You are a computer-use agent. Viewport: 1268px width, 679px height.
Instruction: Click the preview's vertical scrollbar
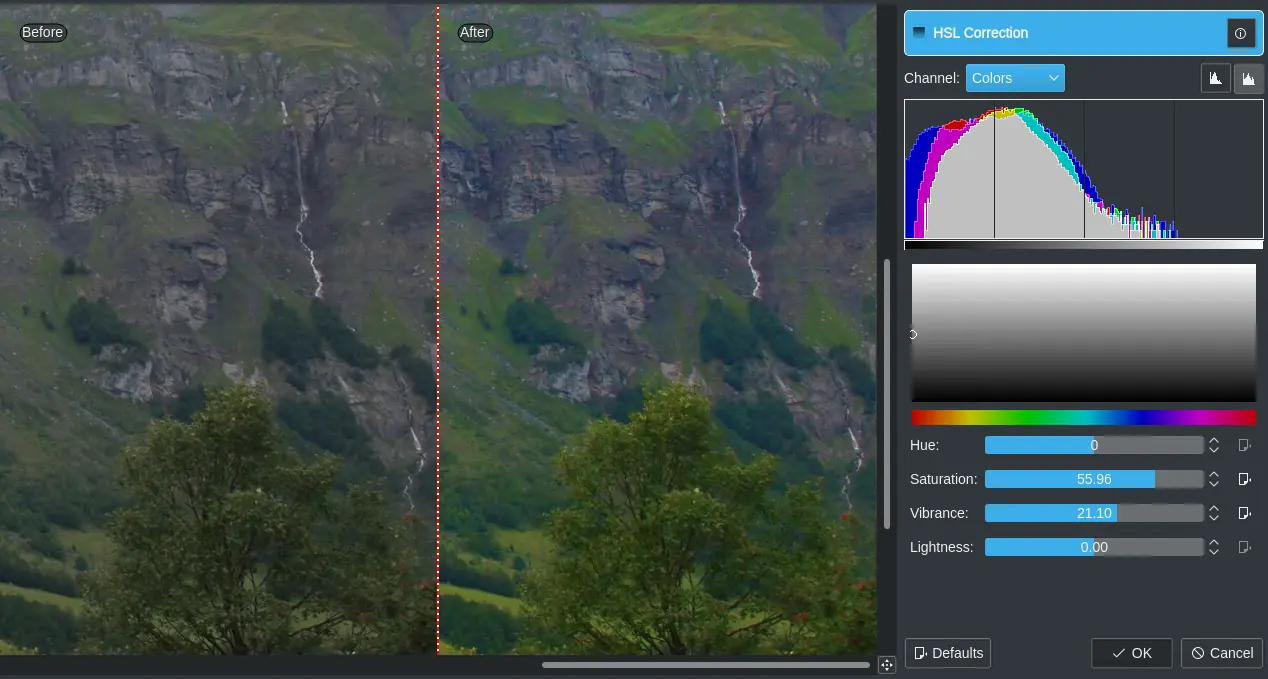click(x=886, y=394)
